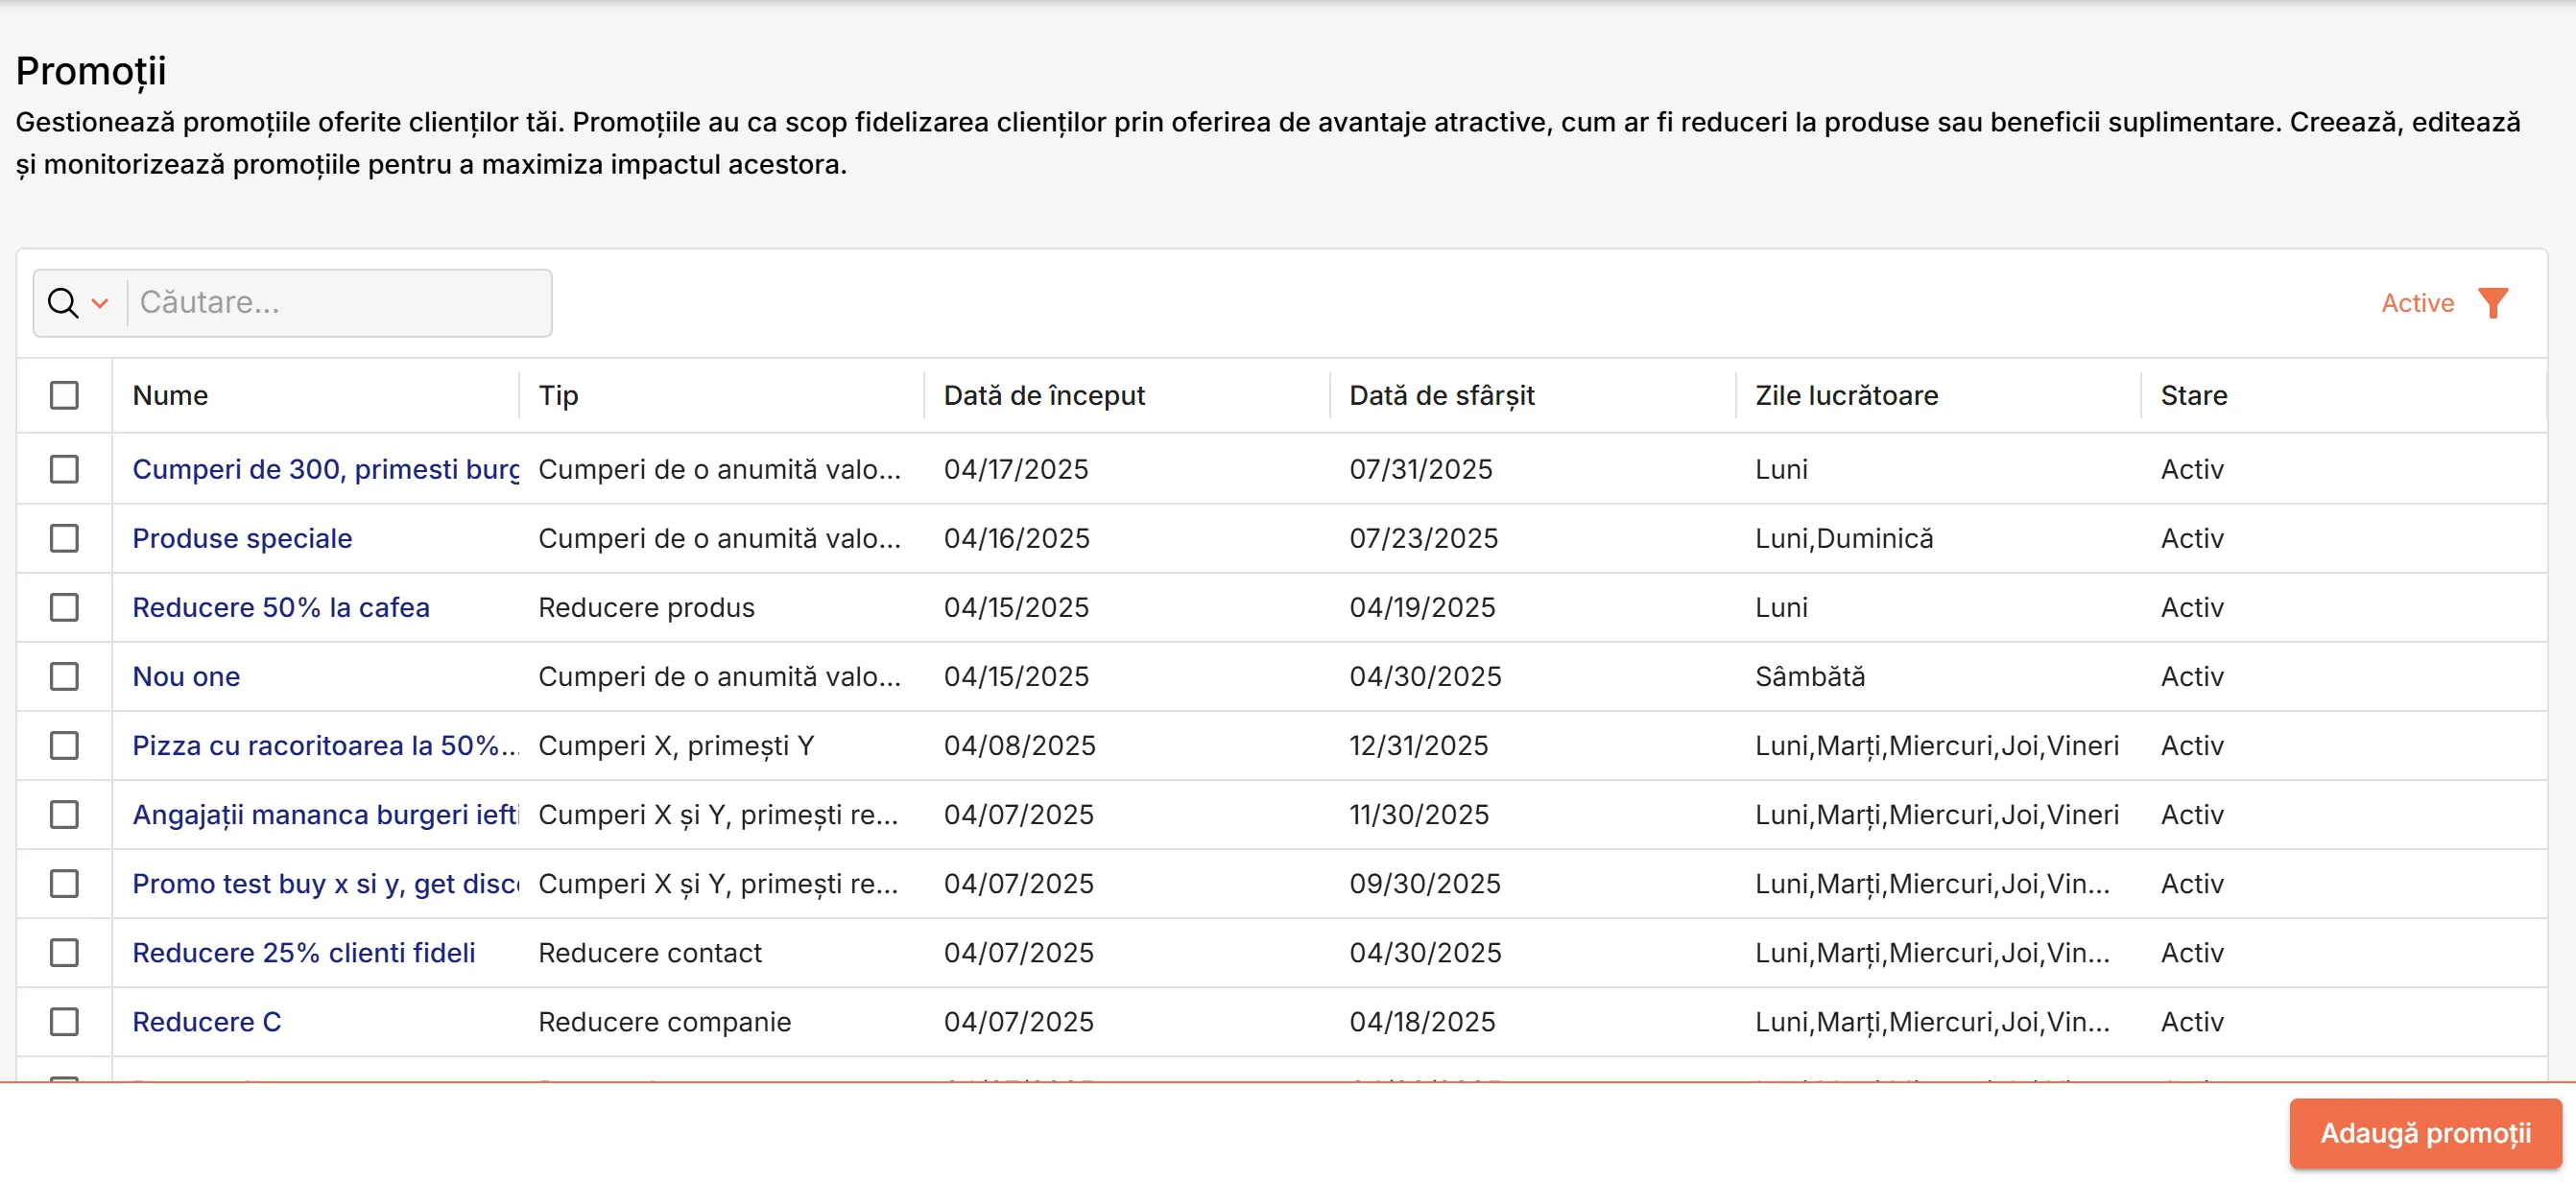
Task: Sort by the Tip column header
Action: click(558, 395)
